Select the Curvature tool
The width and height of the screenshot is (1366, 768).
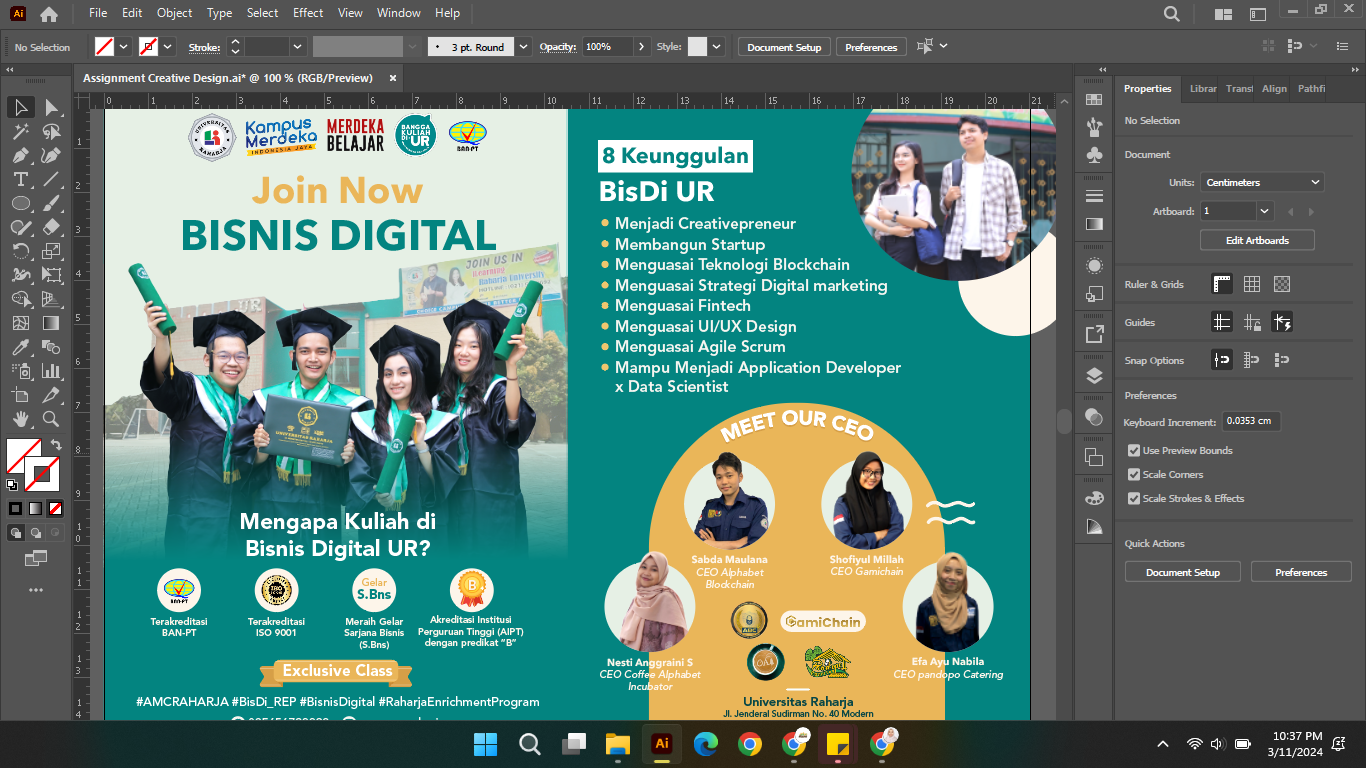[x=51, y=155]
